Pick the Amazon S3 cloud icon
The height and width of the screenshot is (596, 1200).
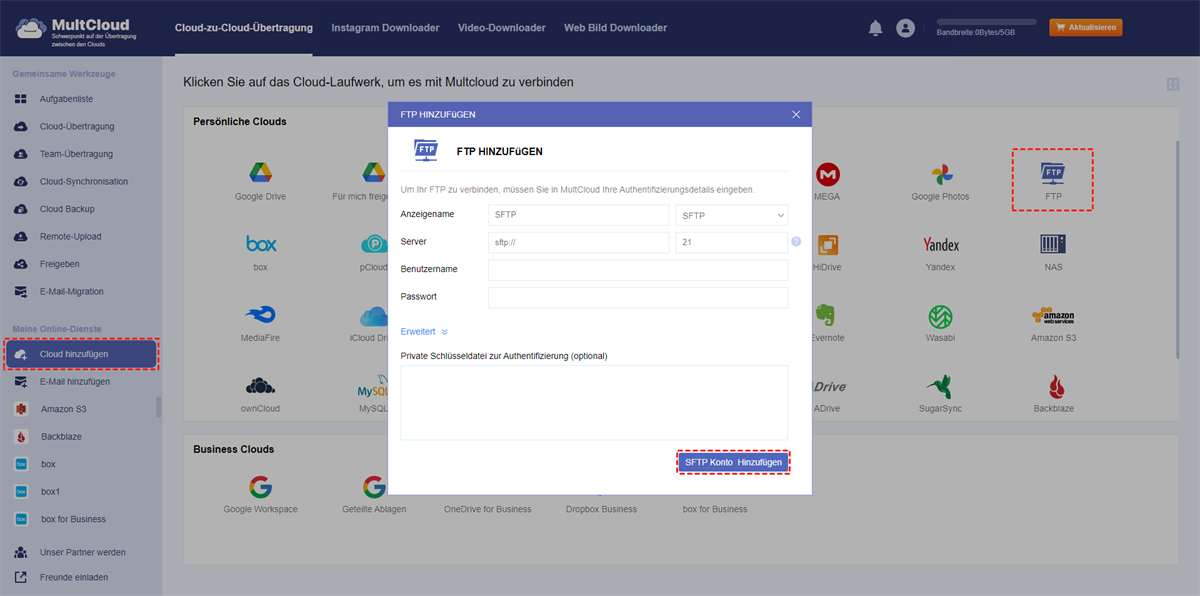point(1053,316)
